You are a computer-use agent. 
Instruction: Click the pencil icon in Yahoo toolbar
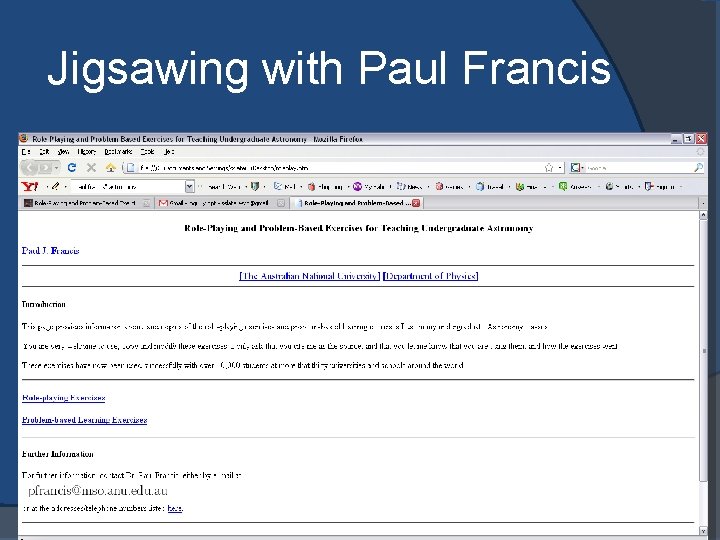(56, 186)
